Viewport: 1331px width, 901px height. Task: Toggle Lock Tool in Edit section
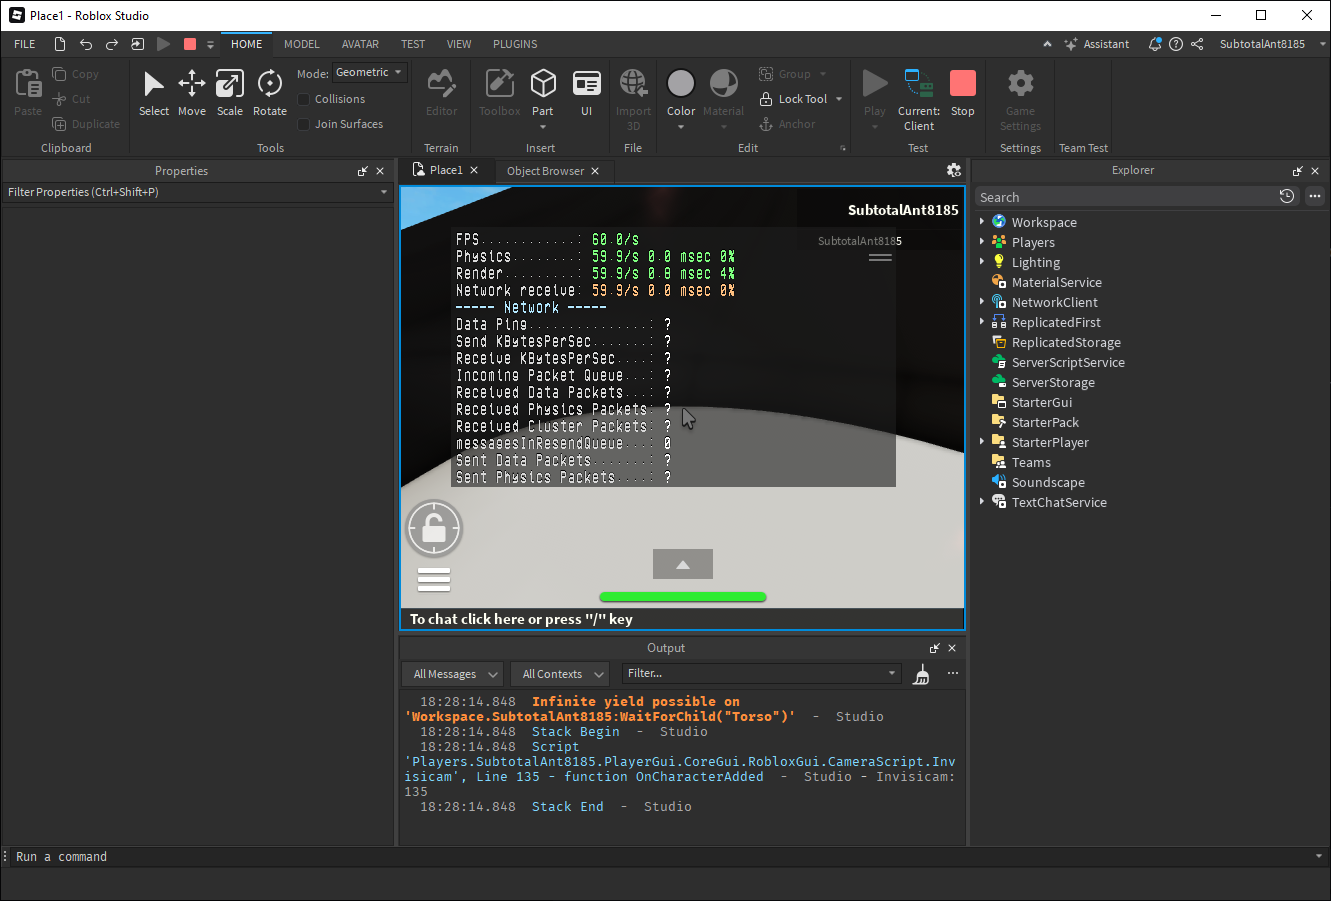[x=793, y=99]
